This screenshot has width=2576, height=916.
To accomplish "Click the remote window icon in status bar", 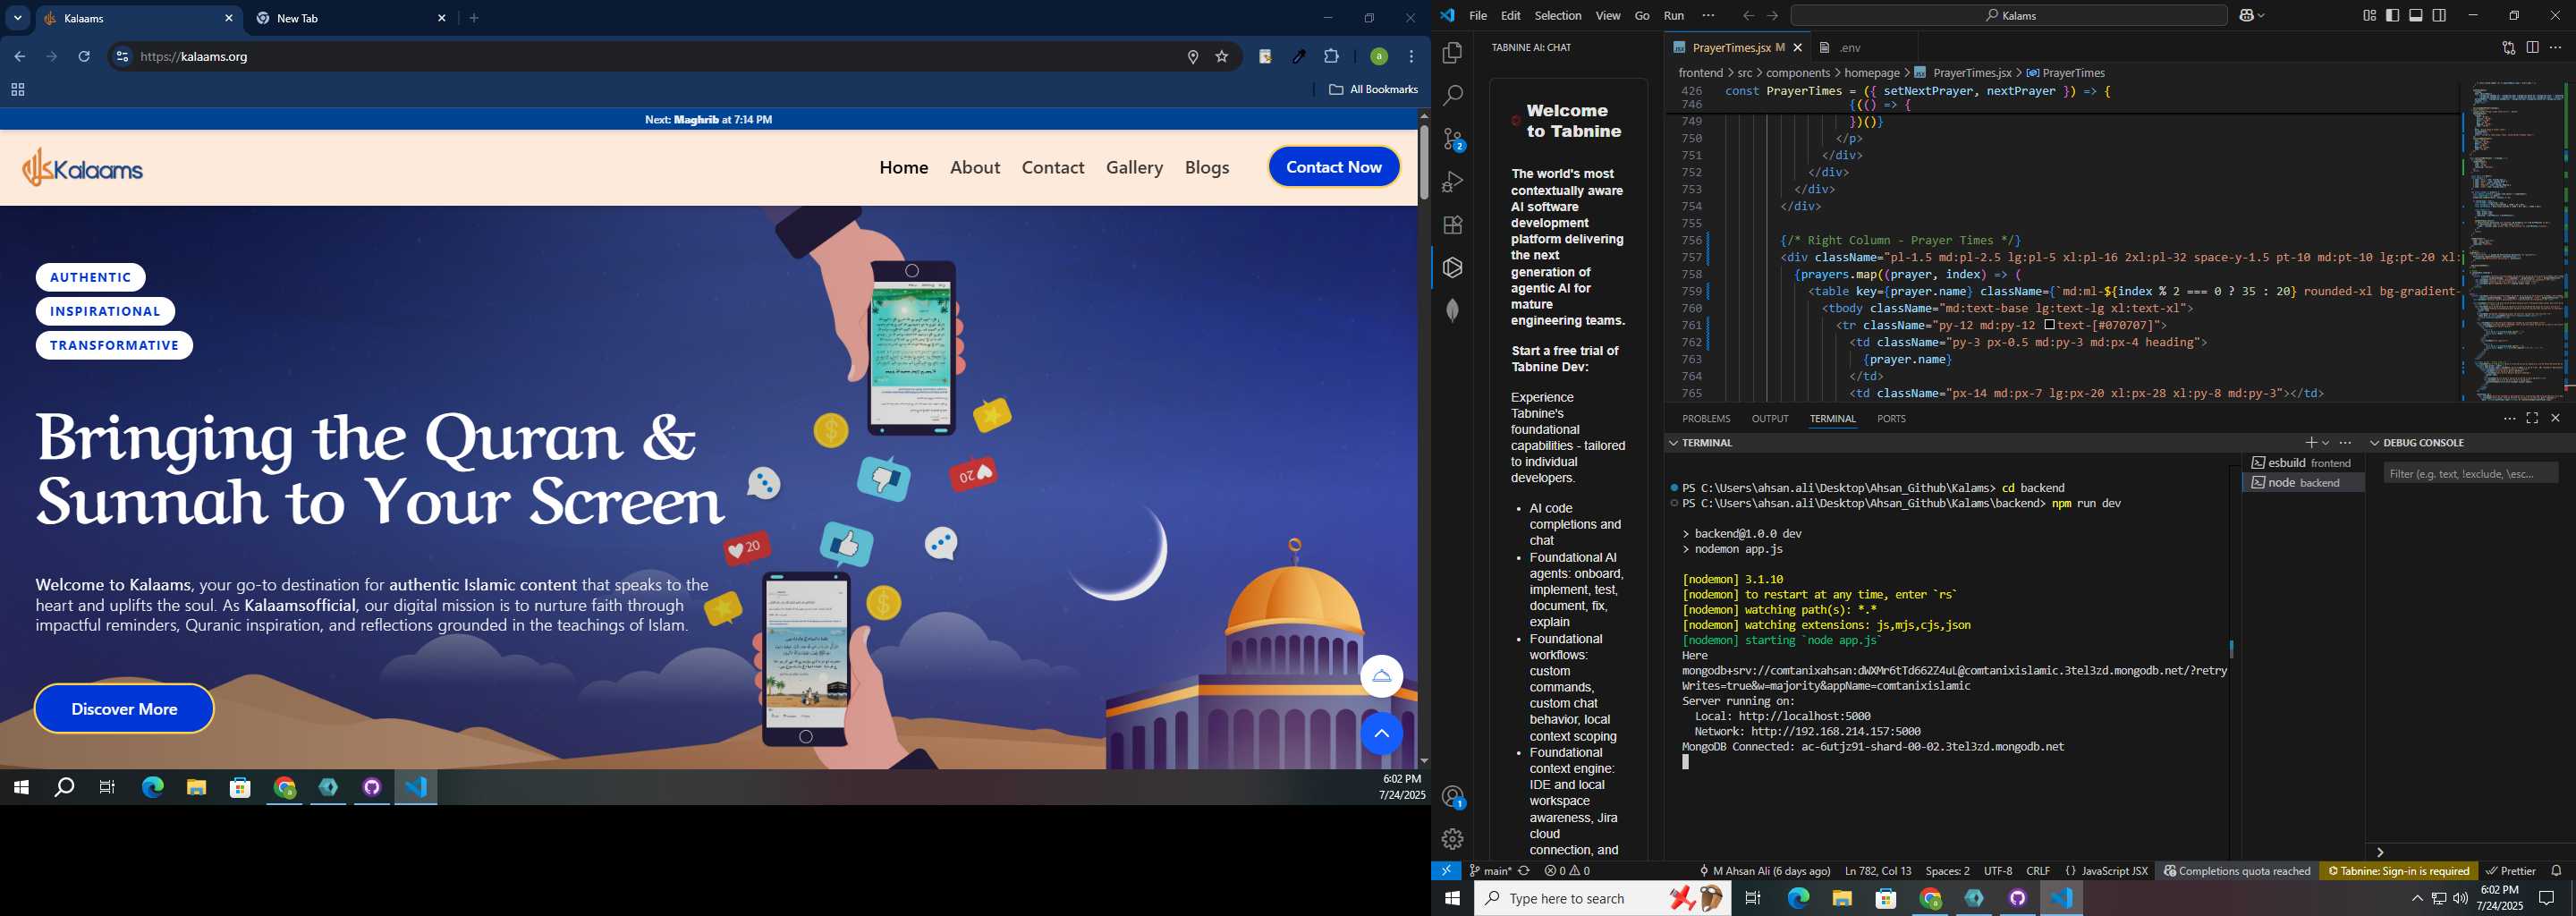I will (1446, 871).
